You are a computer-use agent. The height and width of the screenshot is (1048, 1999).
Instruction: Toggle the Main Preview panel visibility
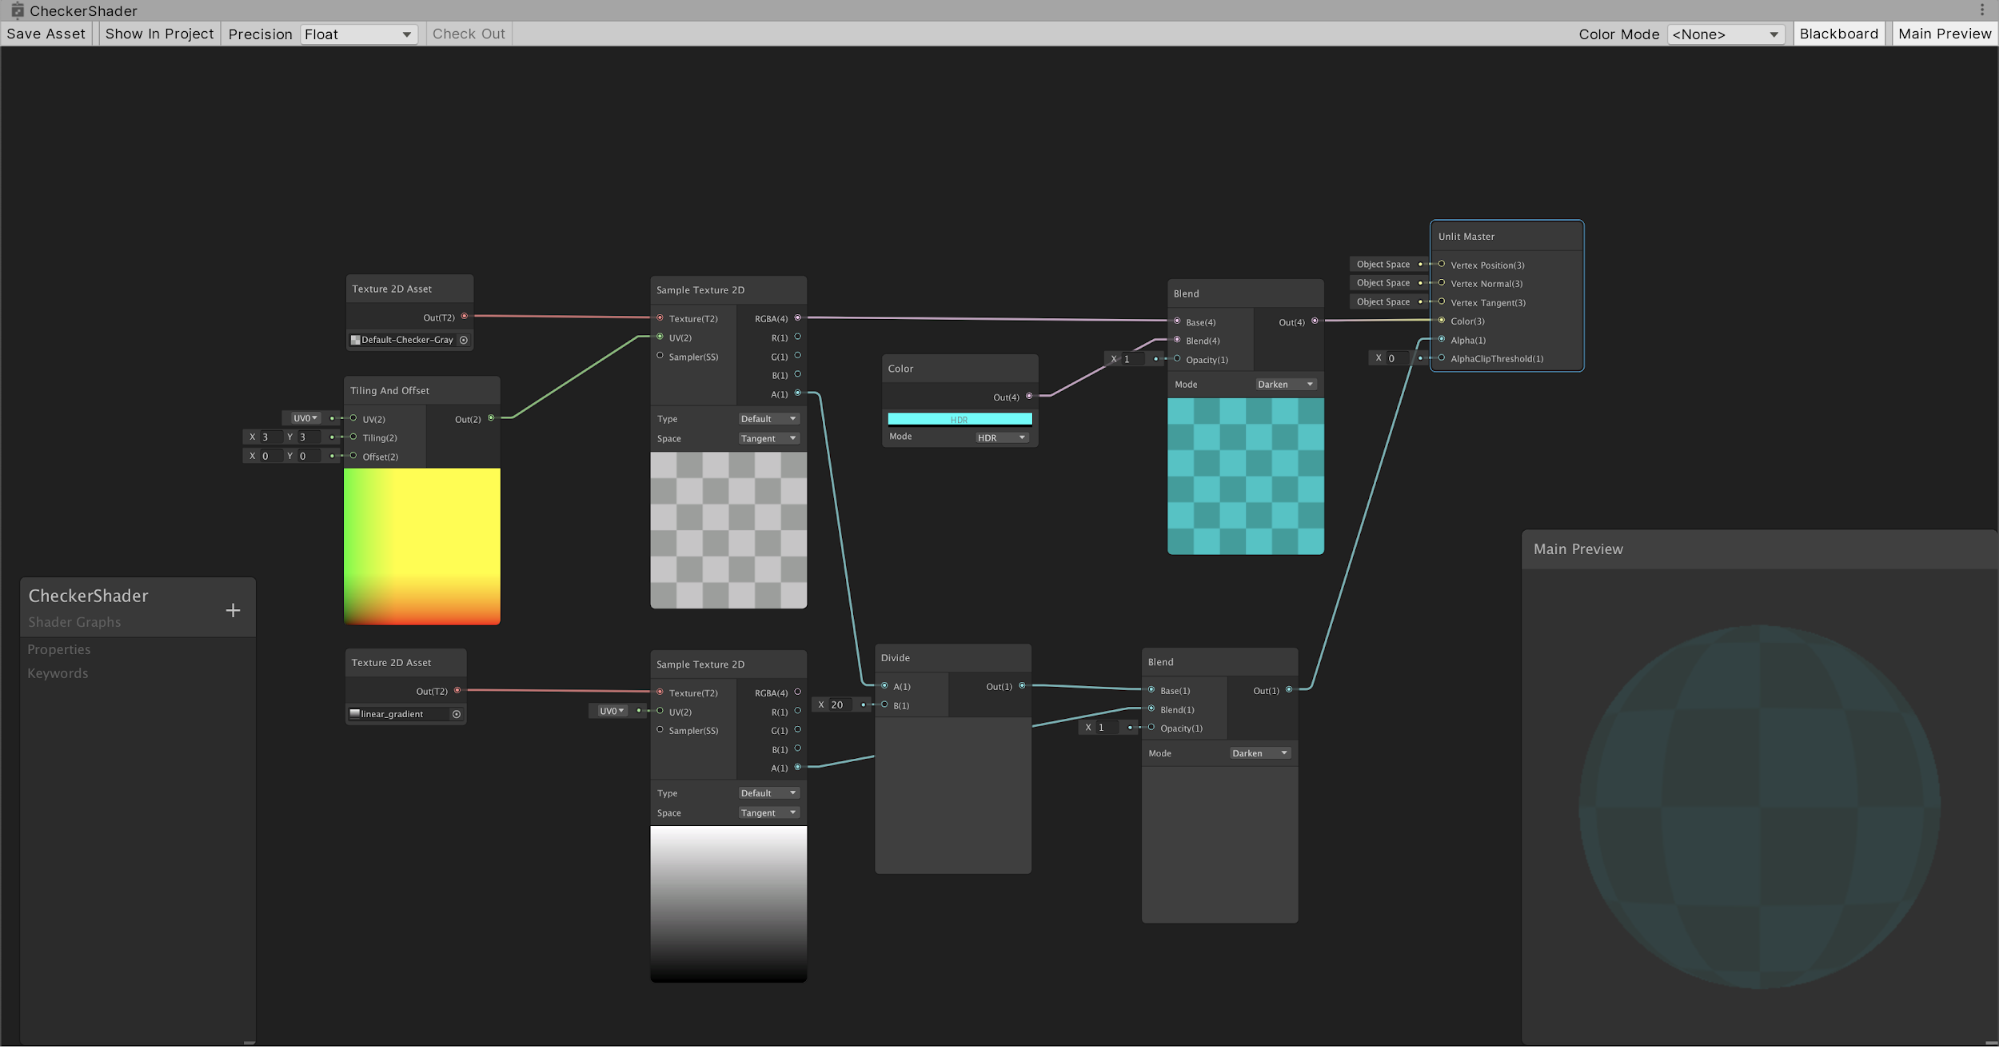[1944, 34]
